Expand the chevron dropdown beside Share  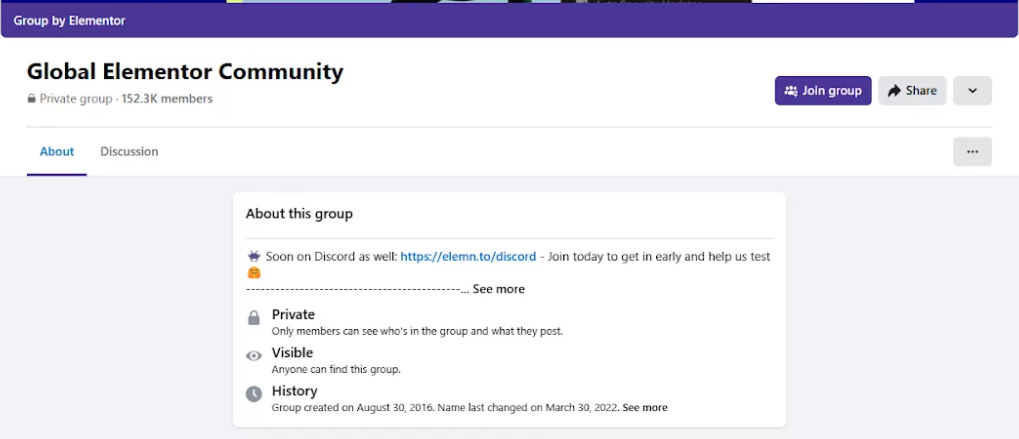click(x=971, y=91)
